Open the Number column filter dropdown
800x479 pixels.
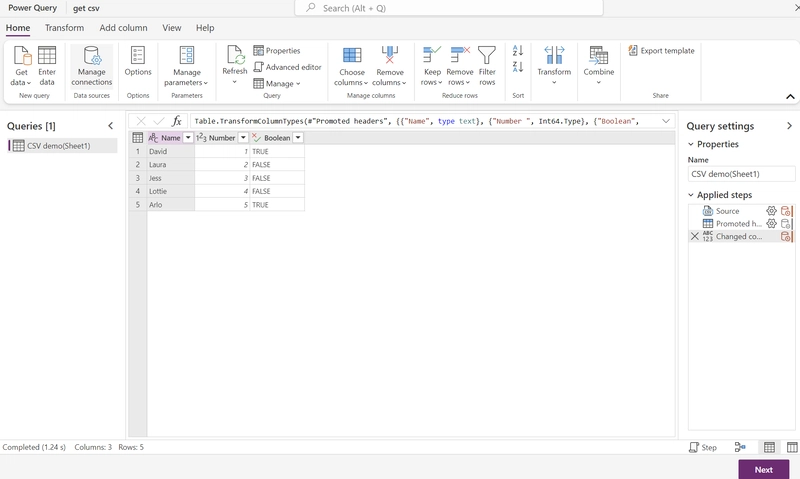(243, 138)
